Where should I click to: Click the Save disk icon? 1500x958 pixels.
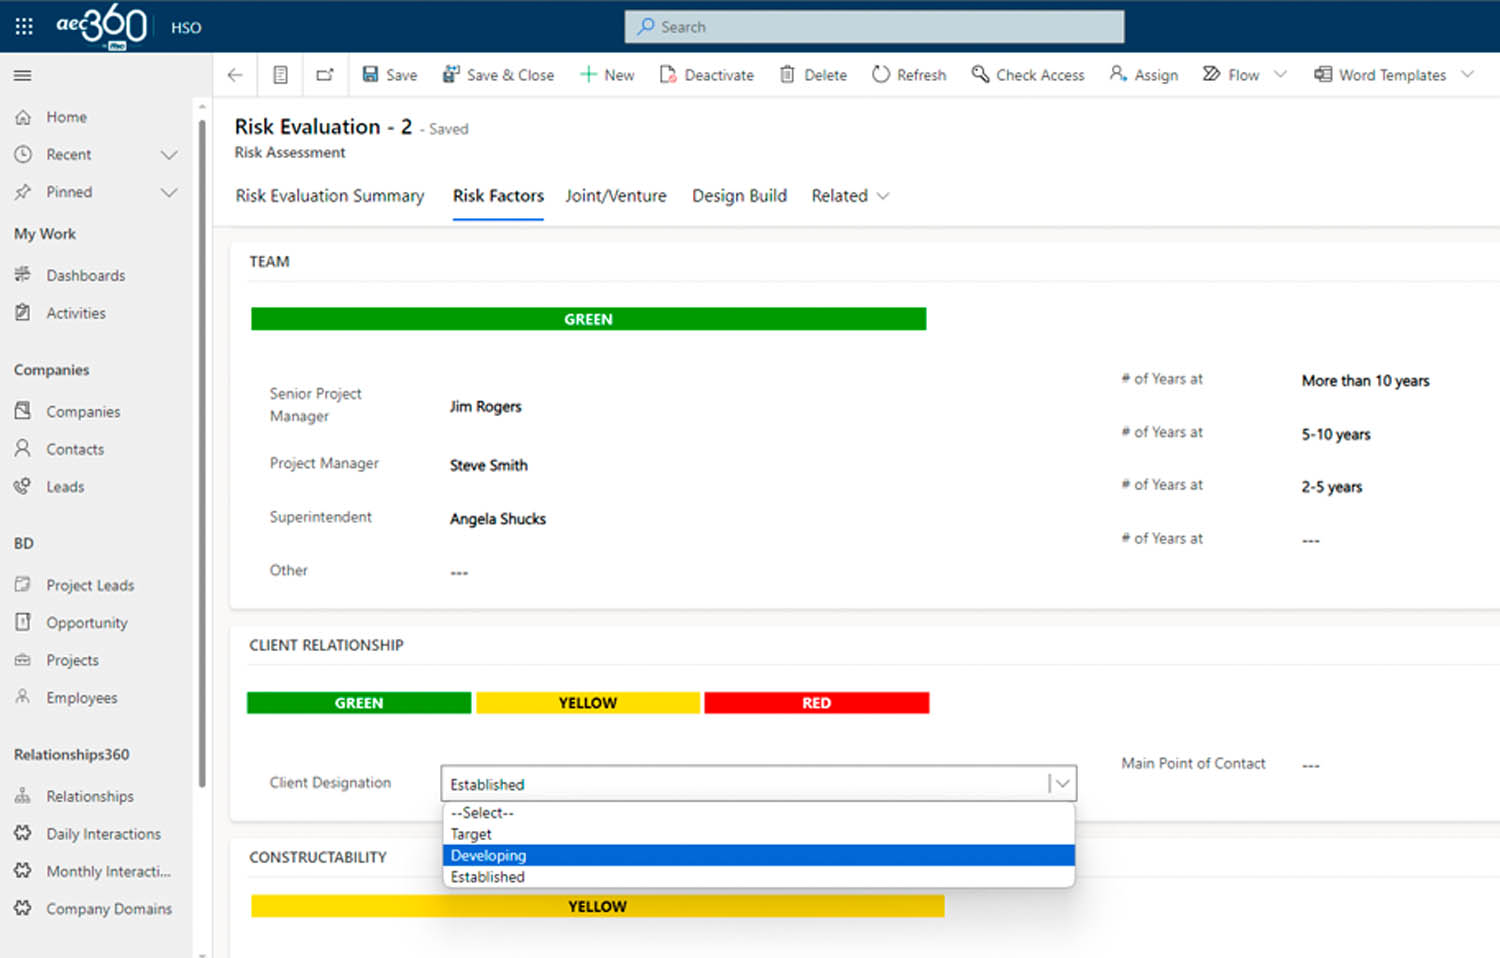pyautogui.click(x=371, y=75)
